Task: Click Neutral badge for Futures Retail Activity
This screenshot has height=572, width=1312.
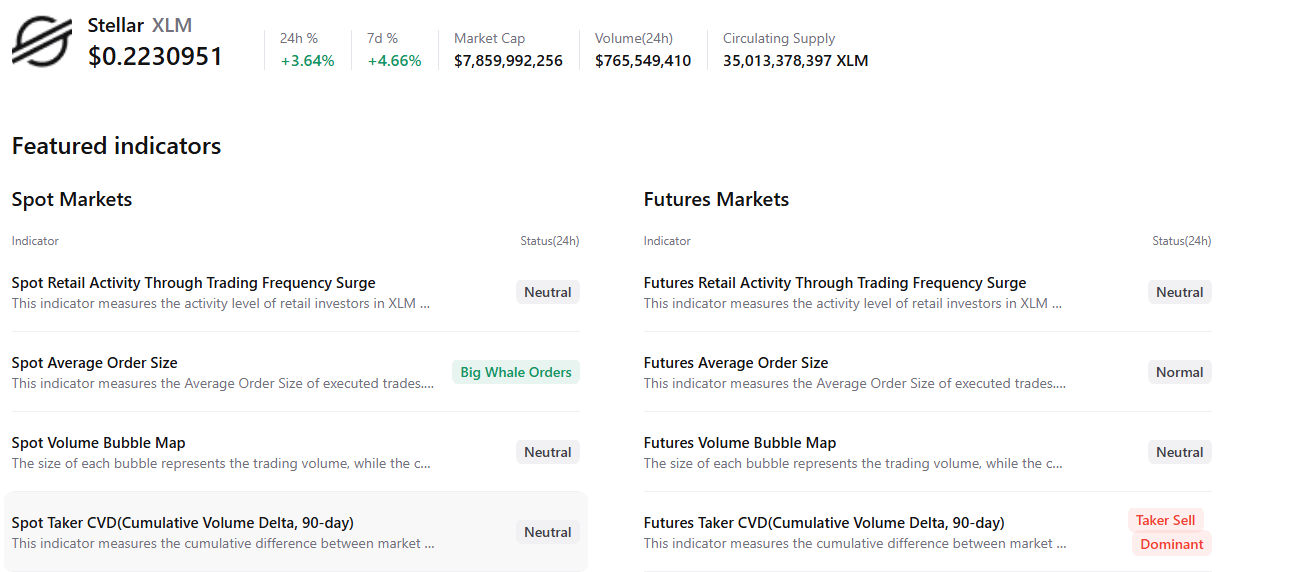Action: (x=1180, y=292)
